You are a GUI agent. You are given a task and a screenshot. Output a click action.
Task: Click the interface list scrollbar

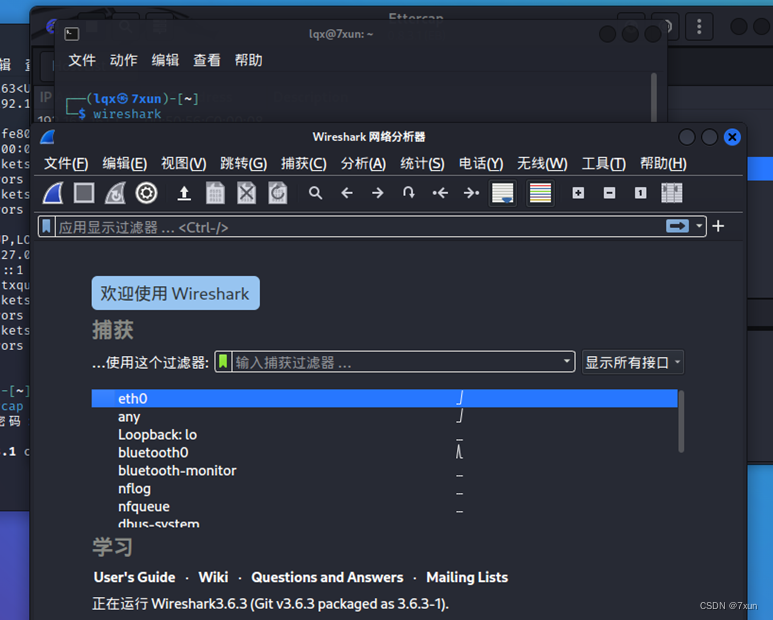point(681,421)
